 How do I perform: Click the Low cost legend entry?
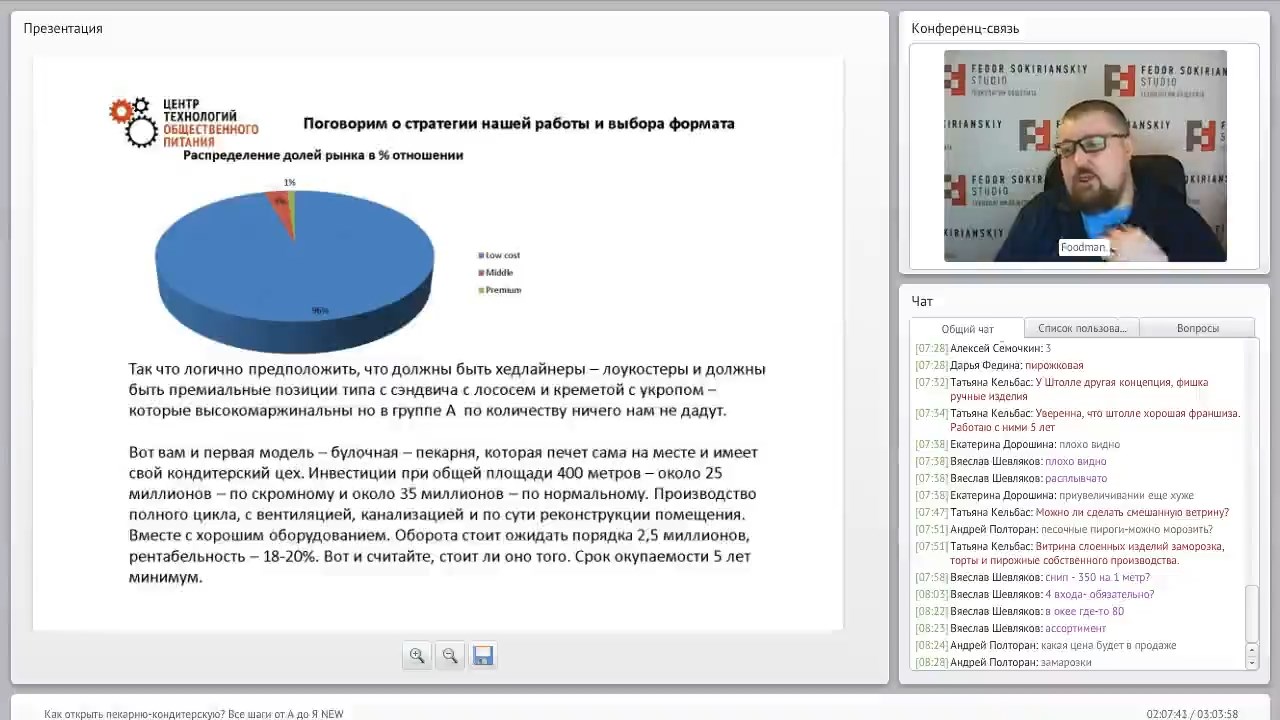pyautogui.click(x=499, y=255)
